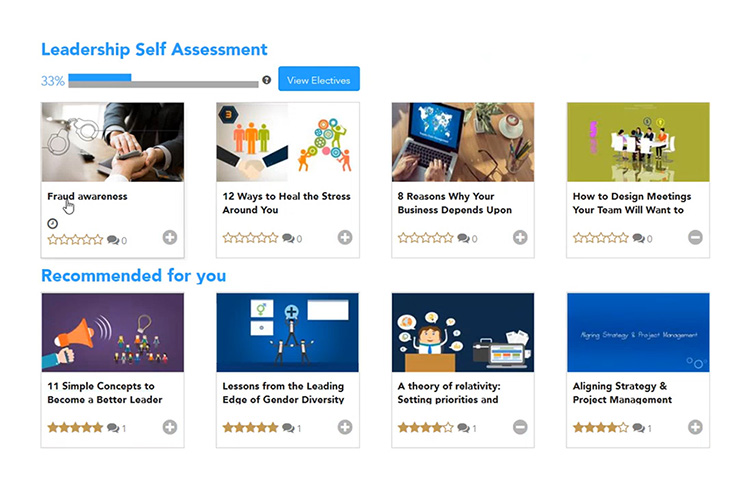This screenshot has width=750, height=488.
Task: Add Lessons from the Leading Edge course
Action: (345, 427)
